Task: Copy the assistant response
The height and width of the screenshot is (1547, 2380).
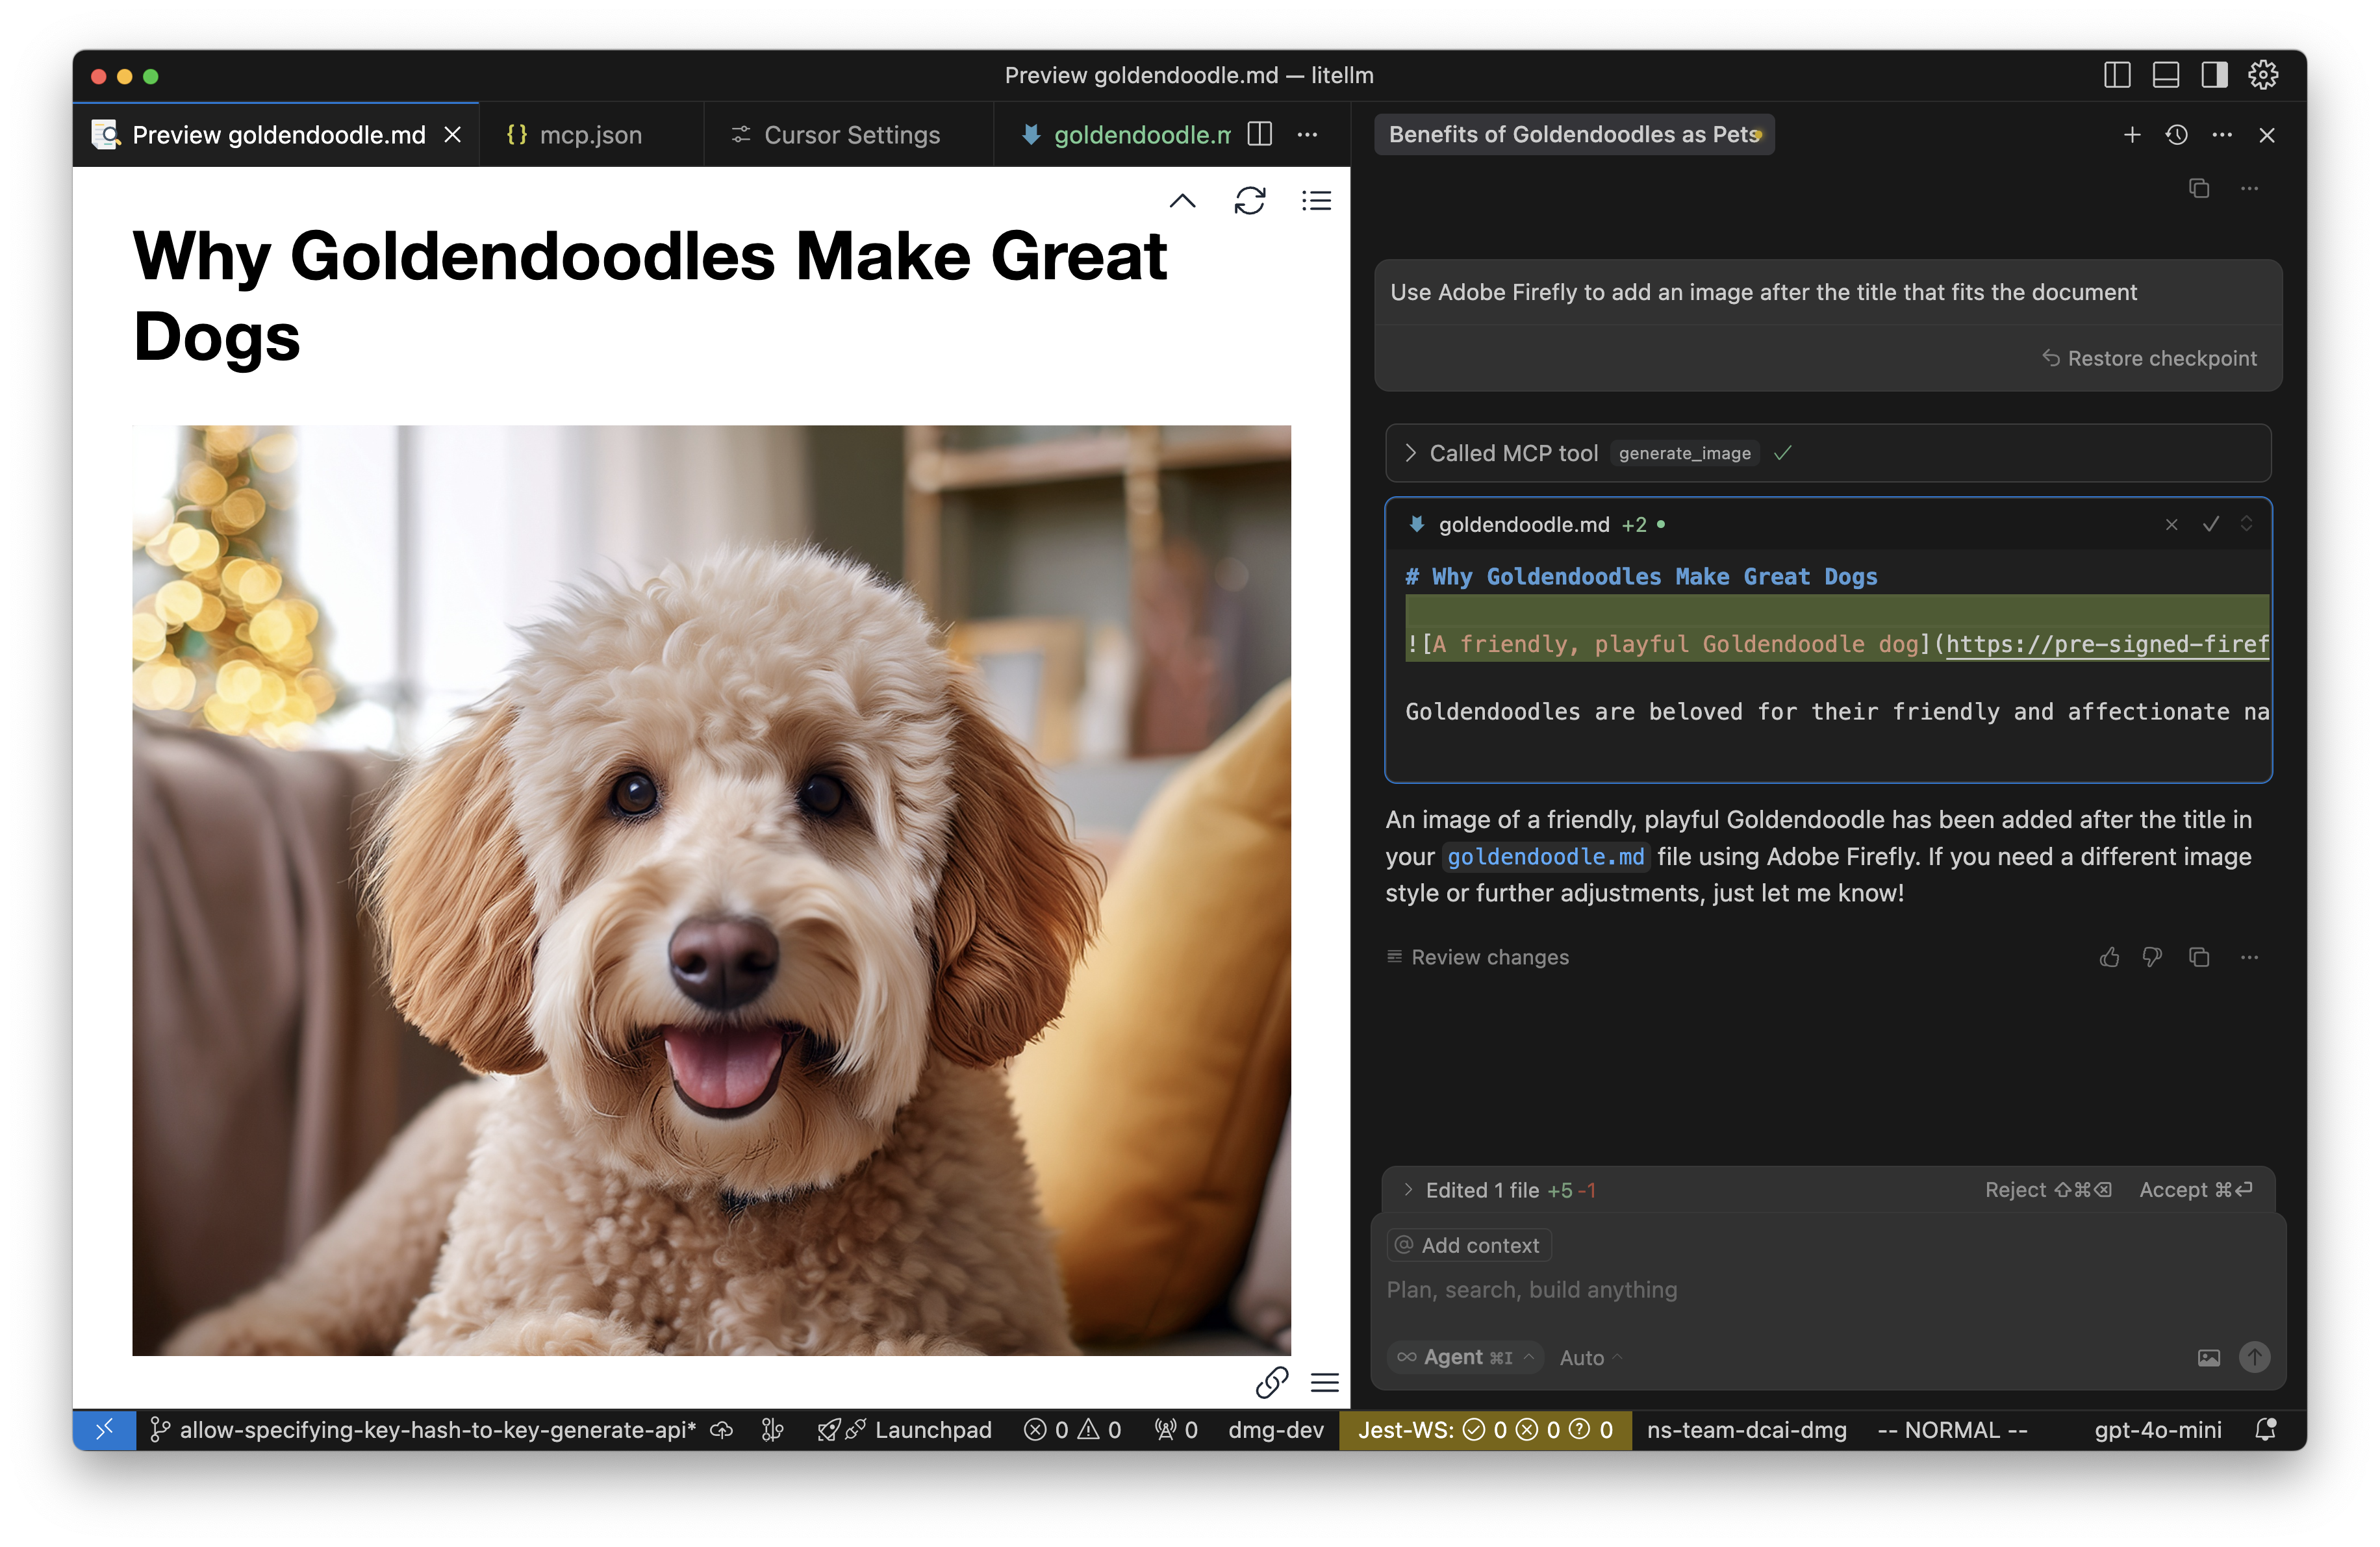Action: 2198,957
